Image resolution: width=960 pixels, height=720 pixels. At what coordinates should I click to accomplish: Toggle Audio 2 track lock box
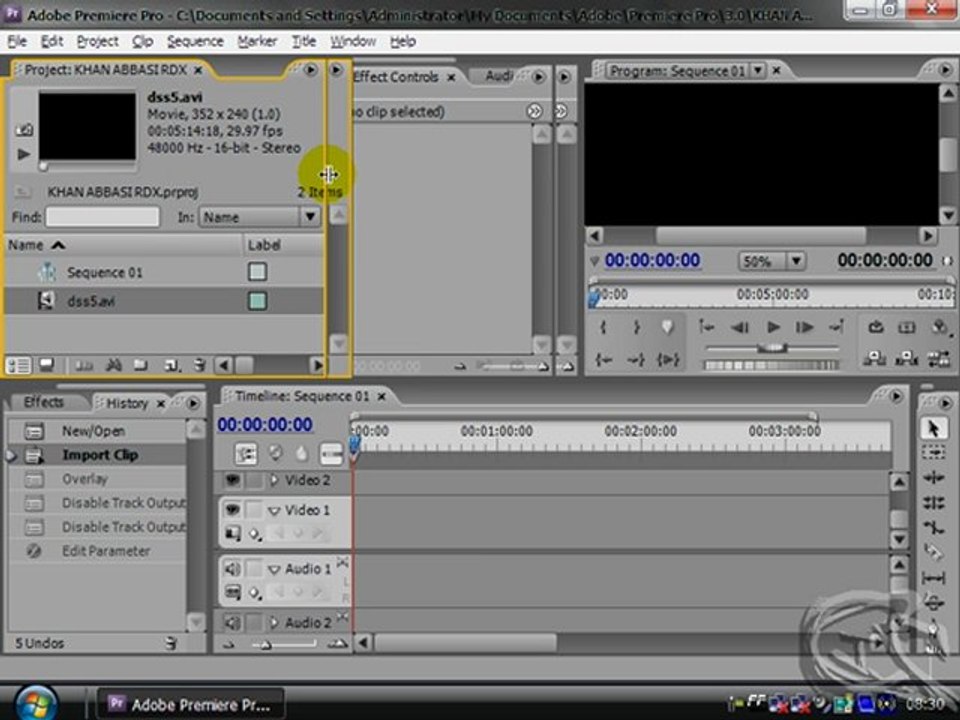tap(253, 623)
